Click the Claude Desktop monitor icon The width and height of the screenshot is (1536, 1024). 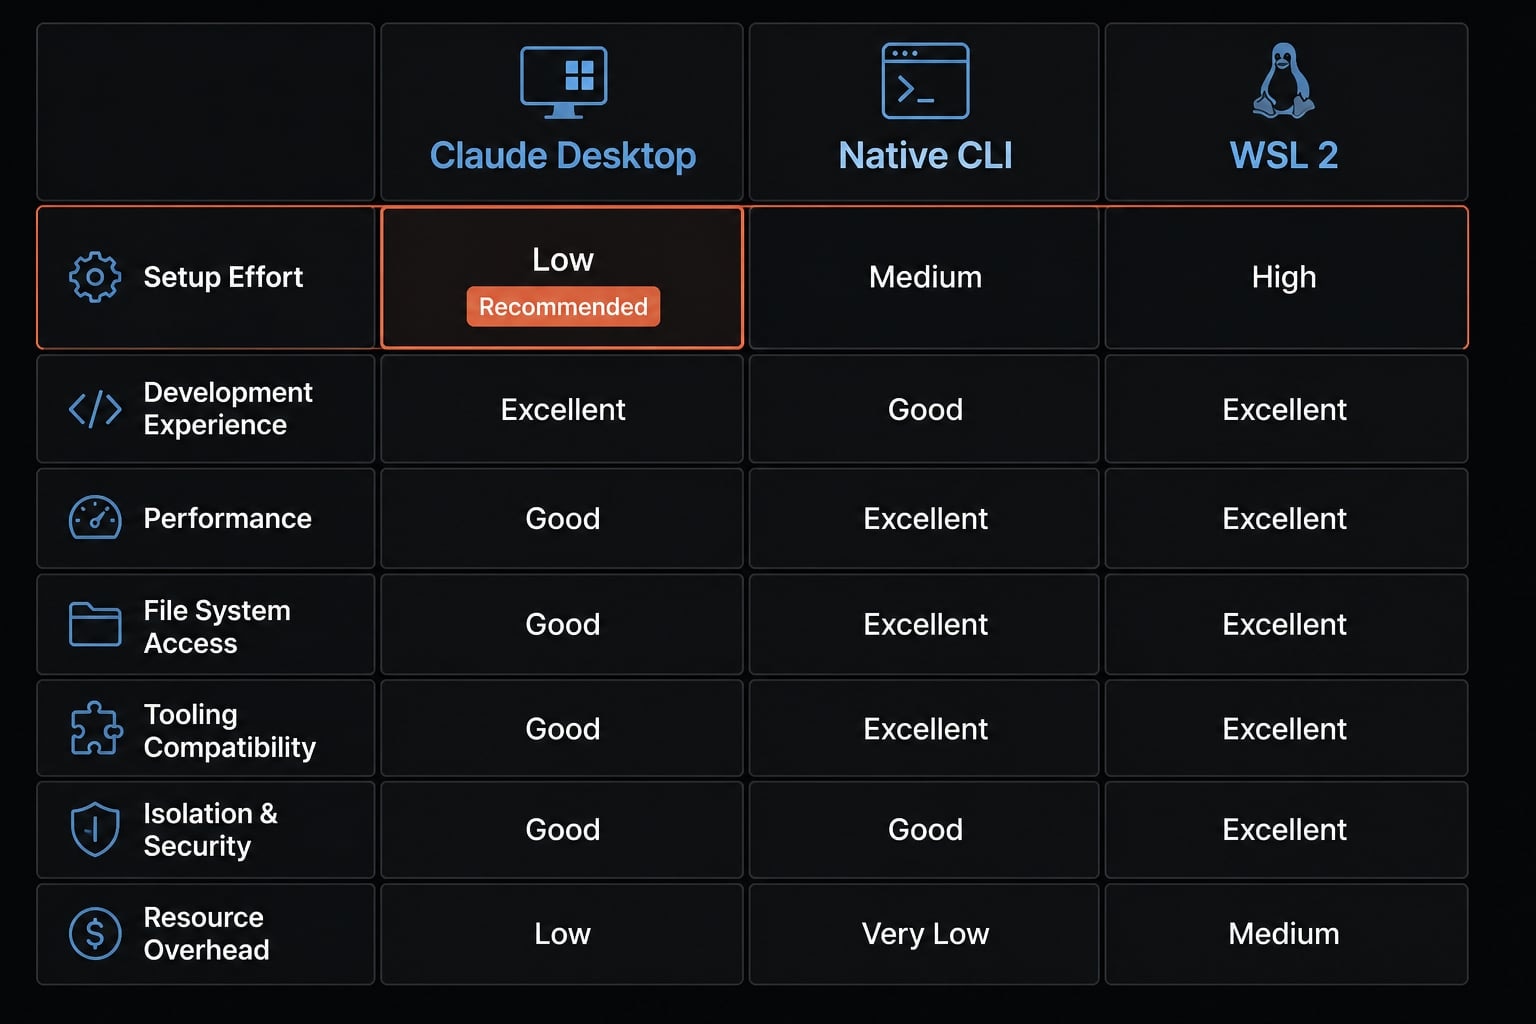tap(563, 82)
